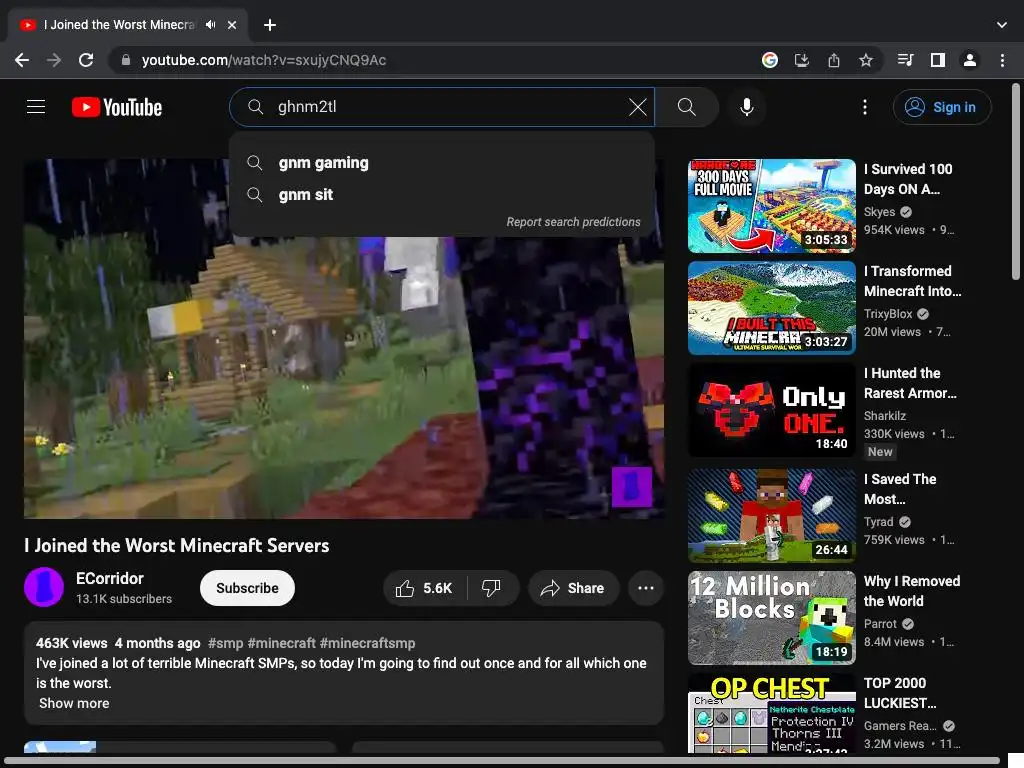This screenshot has width=1024, height=768.
Task: Close the YouTube tab
Action: tap(232, 25)
